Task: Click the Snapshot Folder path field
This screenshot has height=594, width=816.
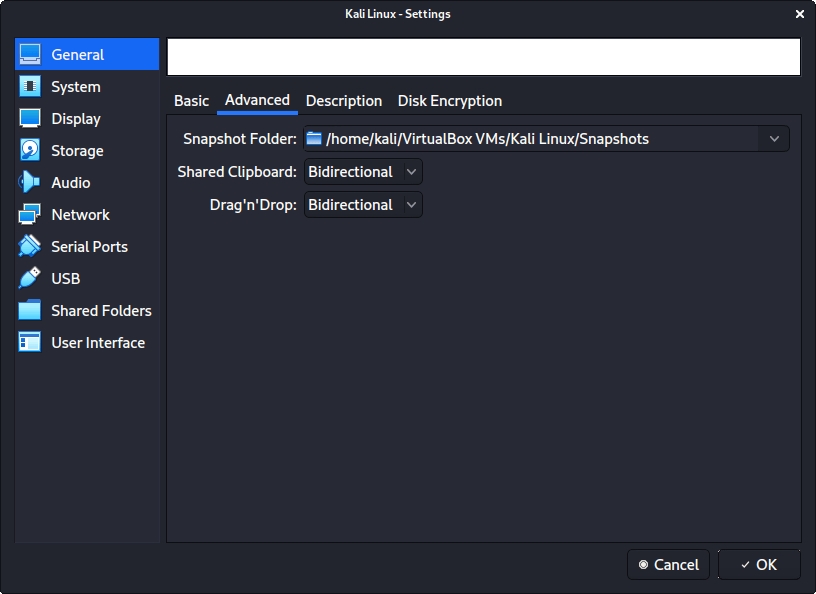Action: point(530,139)
